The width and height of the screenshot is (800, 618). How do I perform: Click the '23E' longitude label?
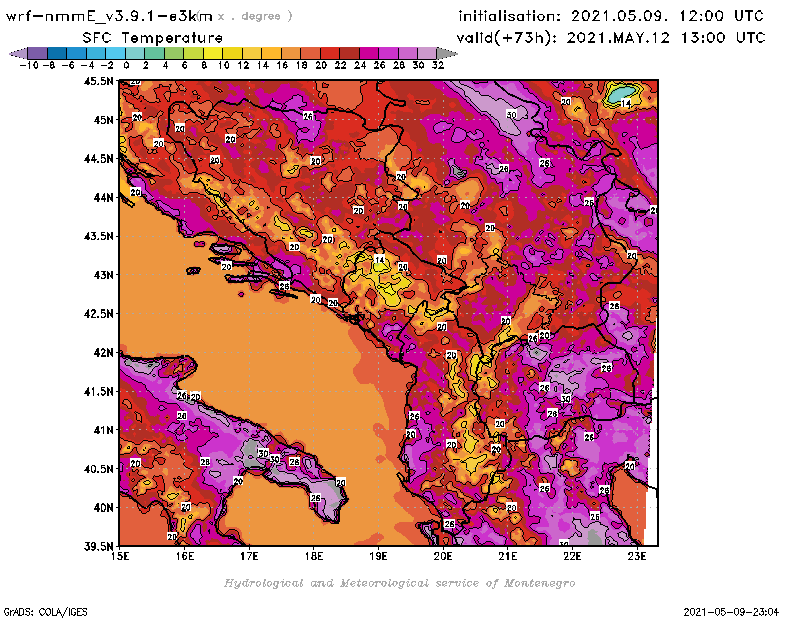click(637, 556)
